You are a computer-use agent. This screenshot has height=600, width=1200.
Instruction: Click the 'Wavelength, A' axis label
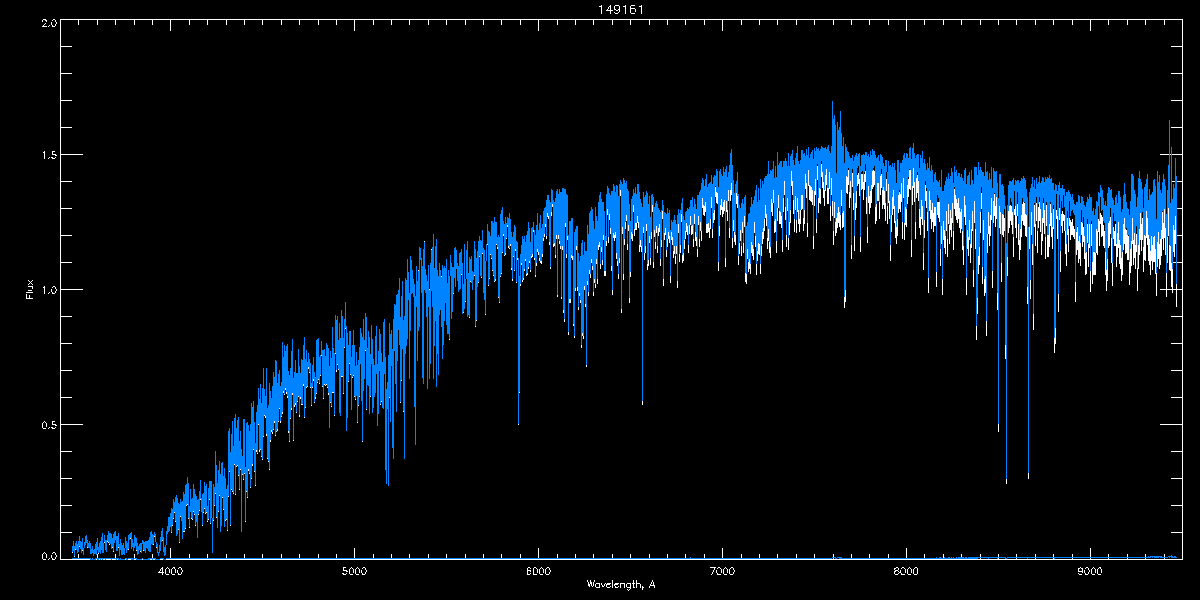(x=620, y=584)
